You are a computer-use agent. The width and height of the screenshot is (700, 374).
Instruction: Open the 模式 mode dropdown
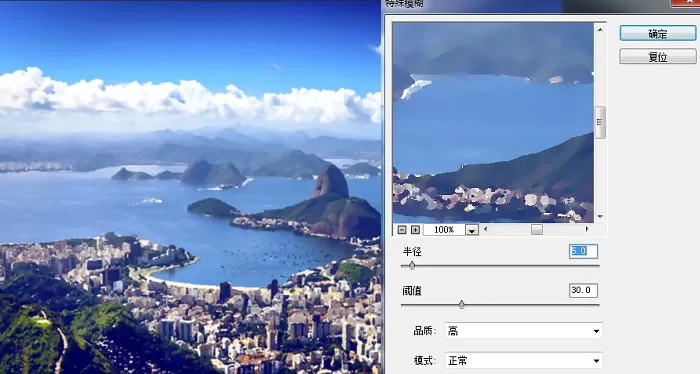point(524,360)
